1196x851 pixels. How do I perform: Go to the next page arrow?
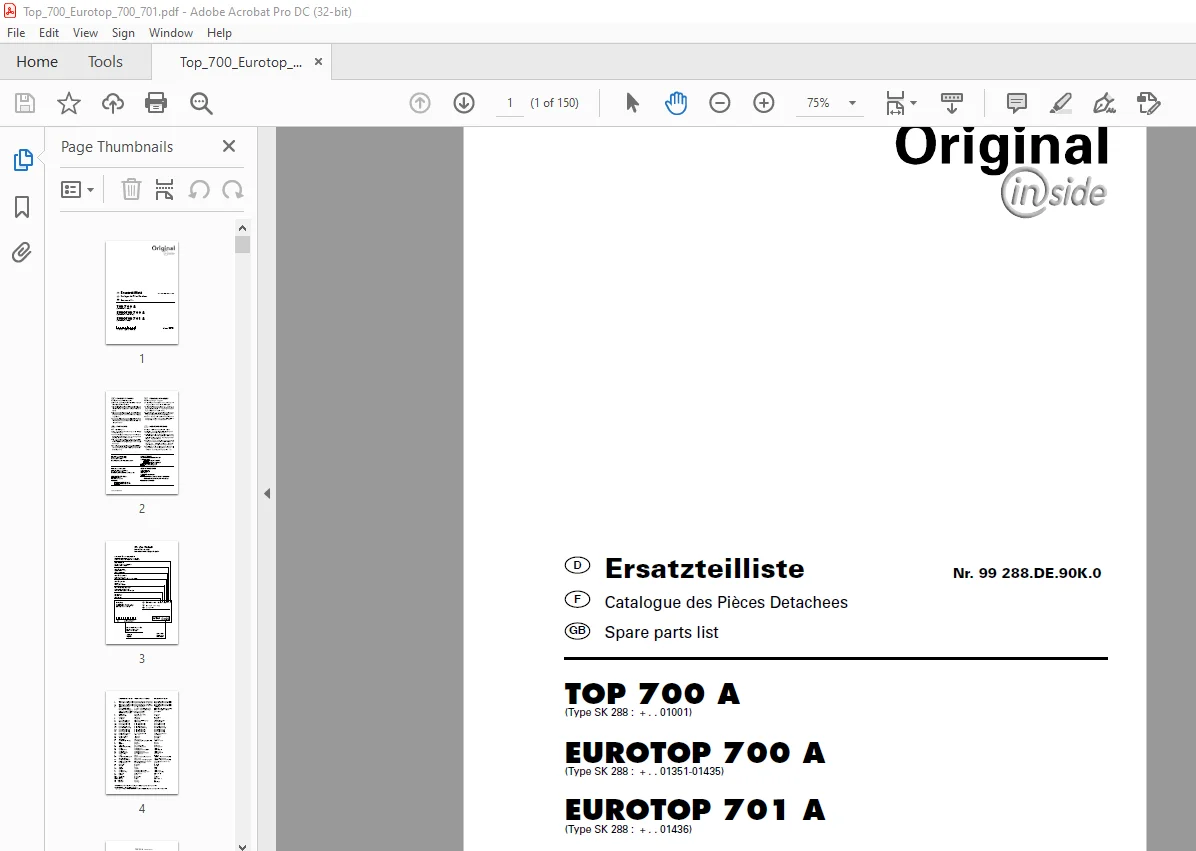point(464,103)
